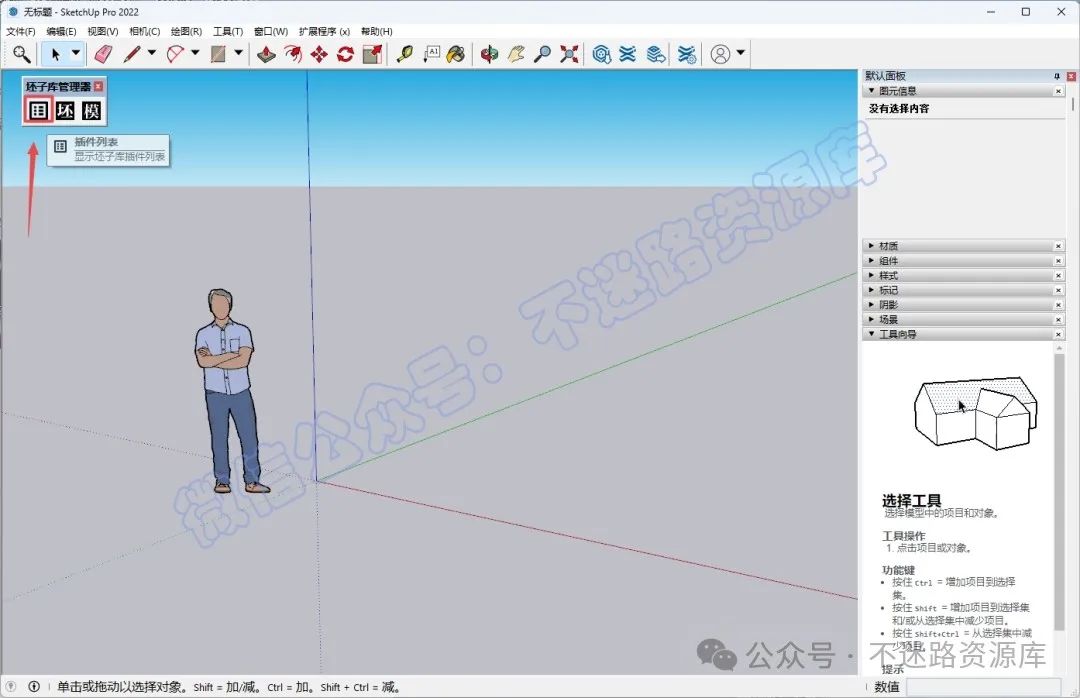Click the Search magnifier icon in toolbar

[21, 54]
